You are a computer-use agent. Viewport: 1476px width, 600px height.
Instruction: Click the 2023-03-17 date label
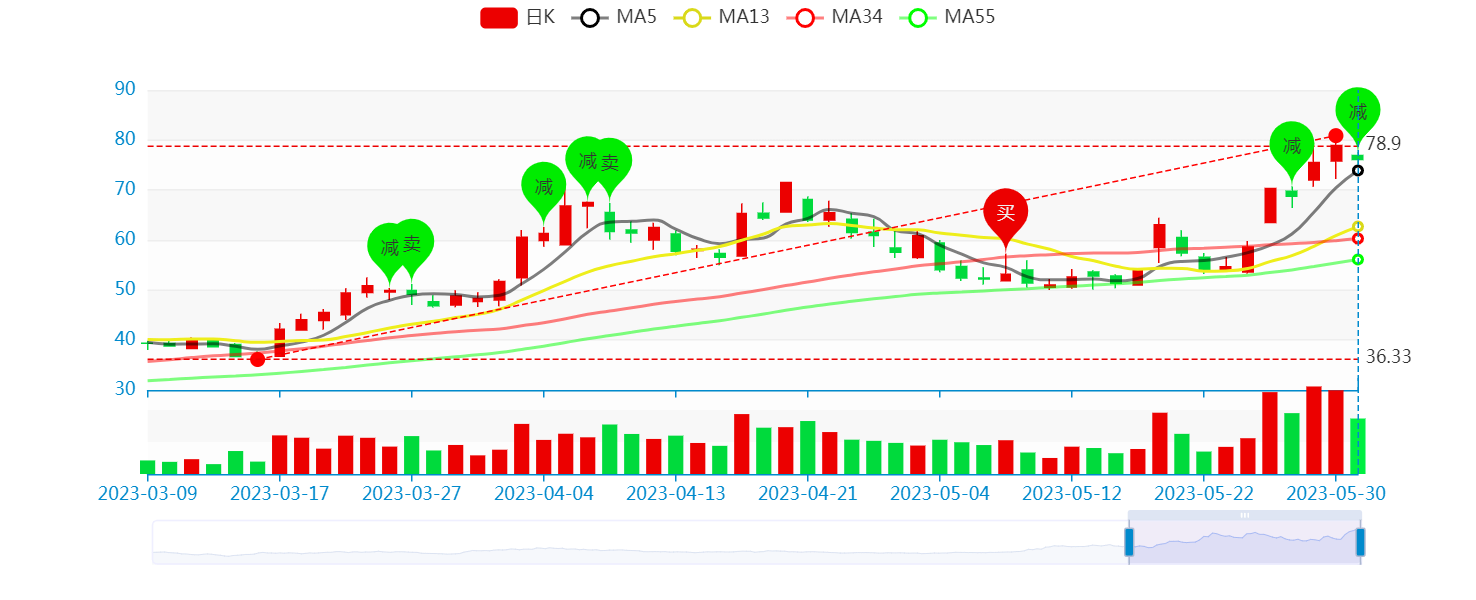click(279, 493)
